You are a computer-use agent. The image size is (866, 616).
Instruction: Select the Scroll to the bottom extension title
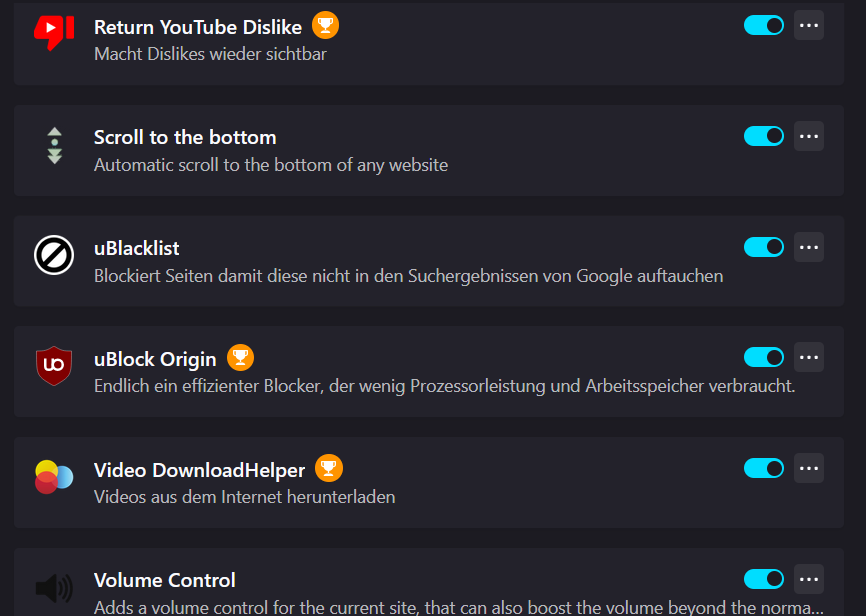[x=185, y=137]
